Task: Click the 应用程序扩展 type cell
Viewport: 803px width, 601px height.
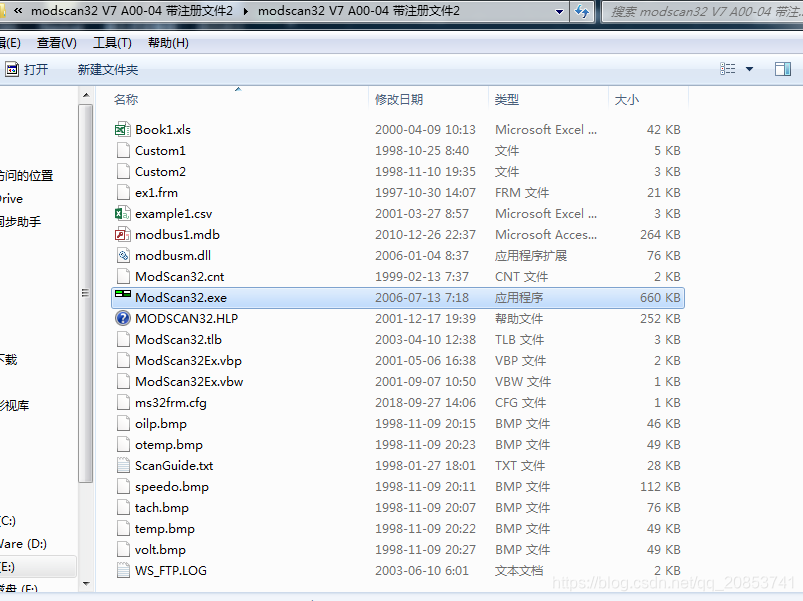Action: pyautogui.click(x=531, y=255)
